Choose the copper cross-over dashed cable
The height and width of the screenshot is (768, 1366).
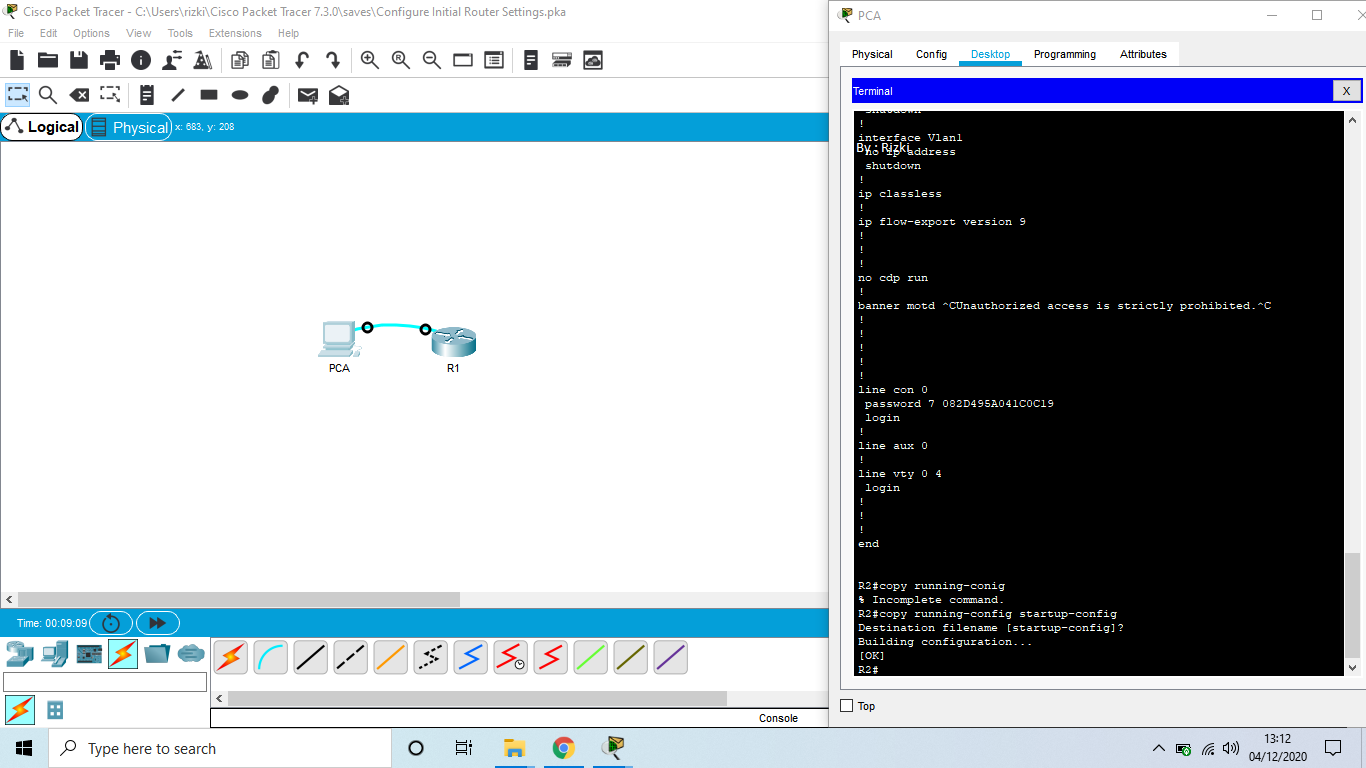351,657
